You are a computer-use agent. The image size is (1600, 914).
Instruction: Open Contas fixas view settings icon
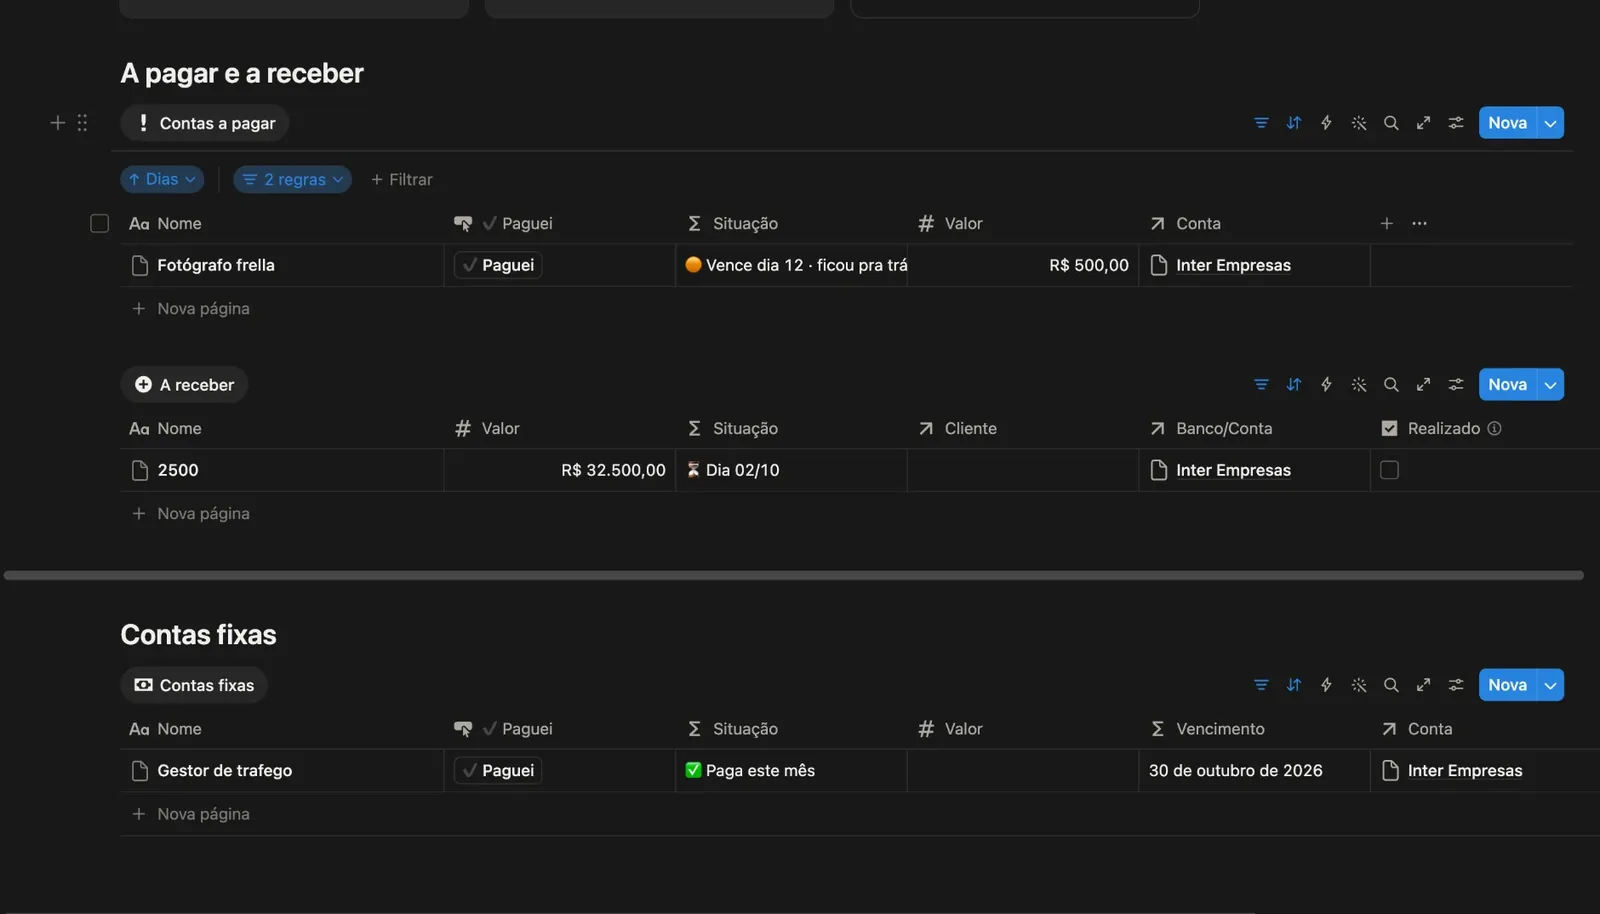[1456, 685]
